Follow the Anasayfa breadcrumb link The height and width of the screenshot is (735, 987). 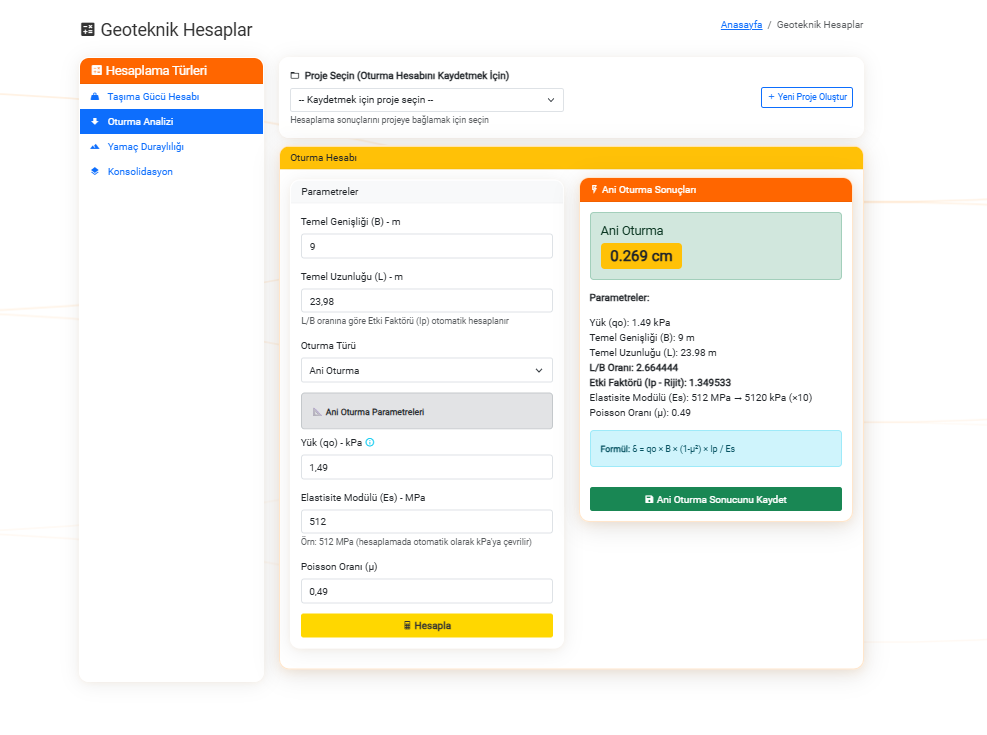(741, 25)
